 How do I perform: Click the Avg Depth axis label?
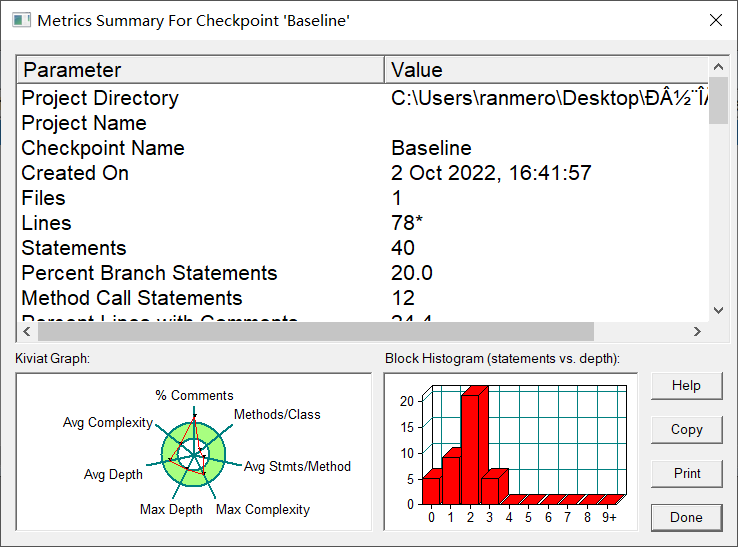113,474
